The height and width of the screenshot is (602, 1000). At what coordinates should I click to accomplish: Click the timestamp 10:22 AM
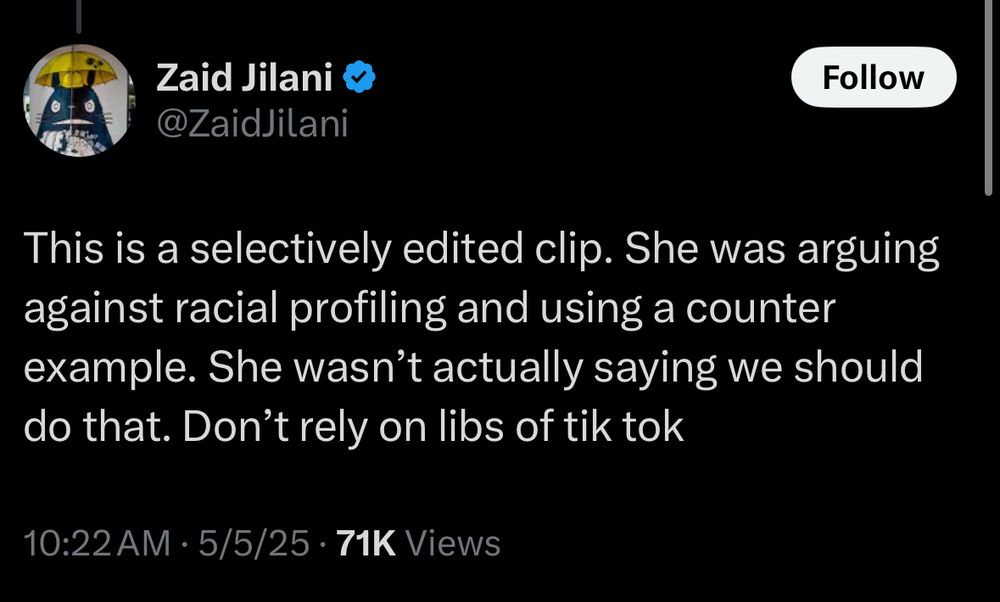pyautogui.click(x=95, y=545)
